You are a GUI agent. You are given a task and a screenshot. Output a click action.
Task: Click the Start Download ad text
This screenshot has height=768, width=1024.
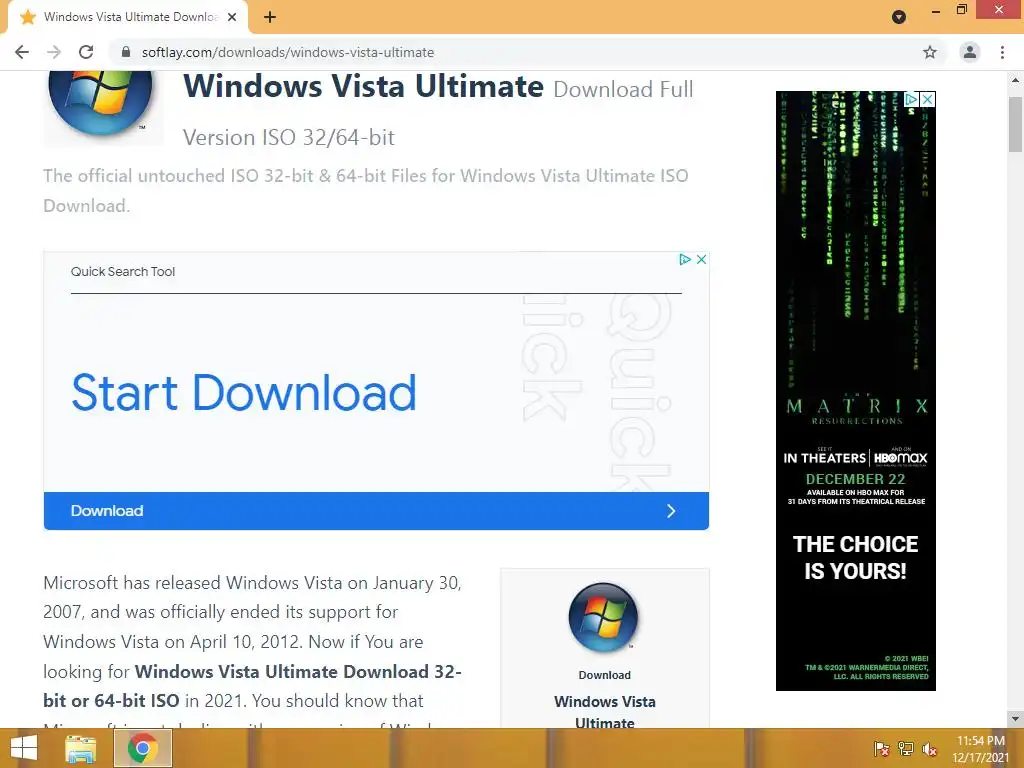point(244,393)
